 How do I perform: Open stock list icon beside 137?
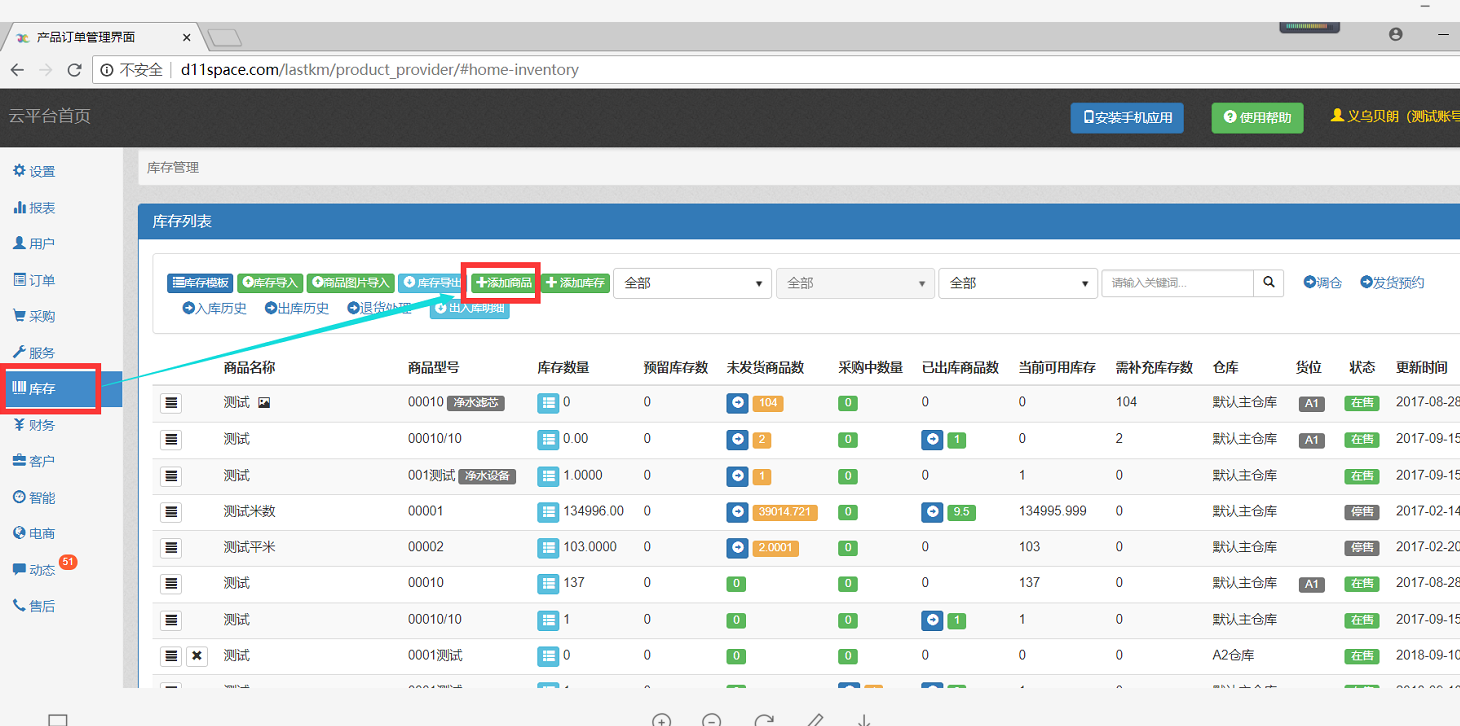point(548,583)
